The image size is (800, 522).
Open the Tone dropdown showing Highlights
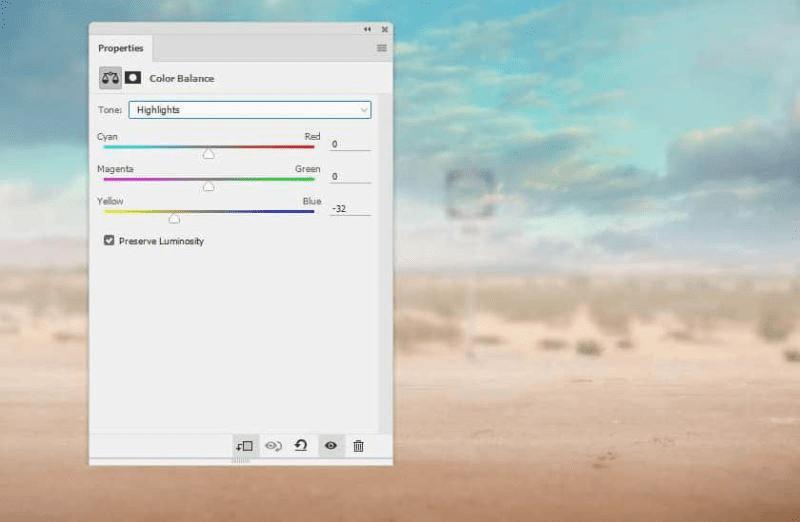[x=250, y=110]
